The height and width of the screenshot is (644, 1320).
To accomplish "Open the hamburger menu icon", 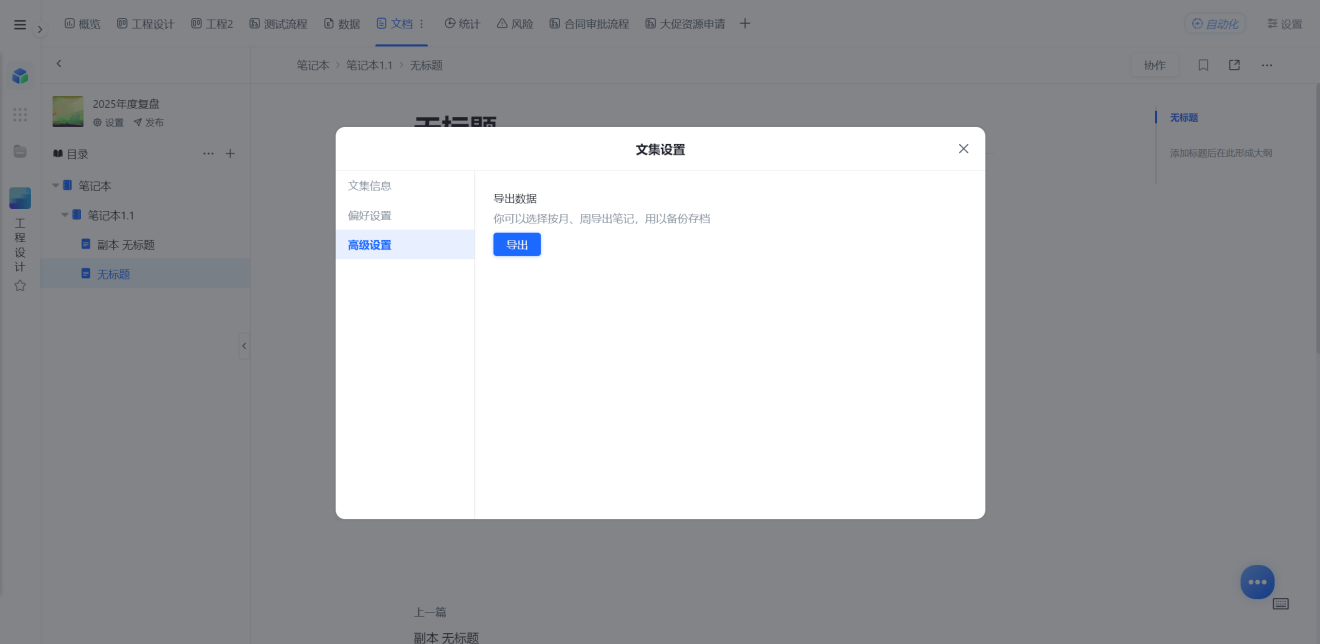I will click(x=20, y=25).
